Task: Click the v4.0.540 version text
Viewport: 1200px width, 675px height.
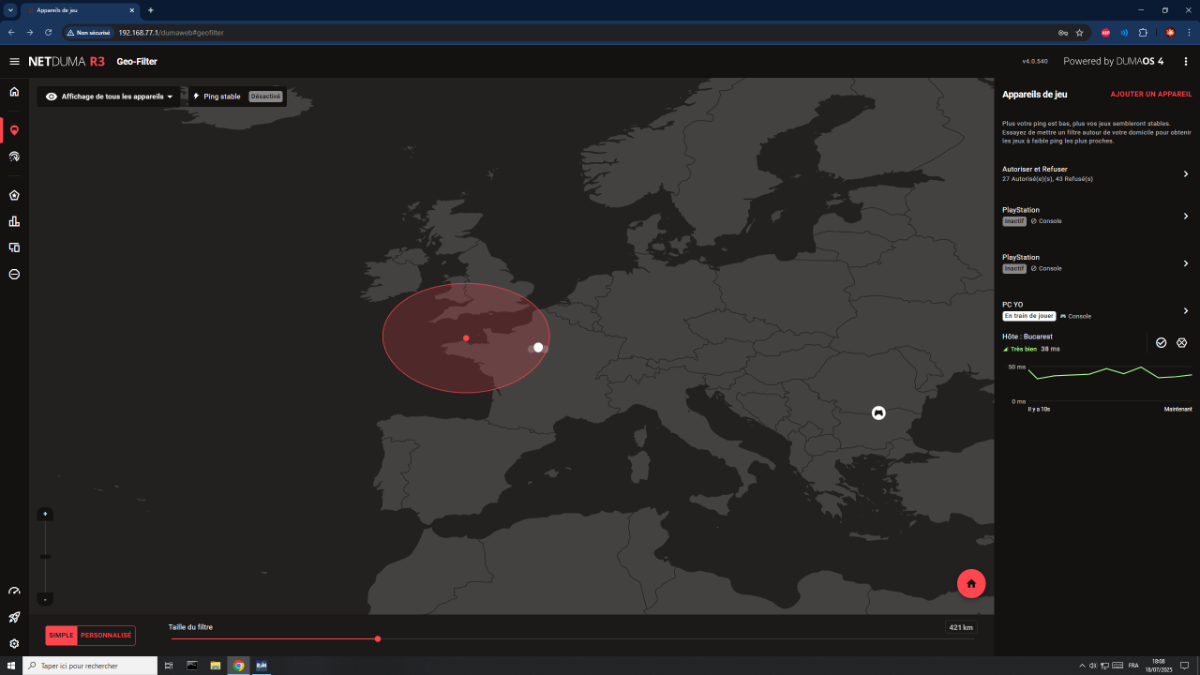Action: (1035, 61)
